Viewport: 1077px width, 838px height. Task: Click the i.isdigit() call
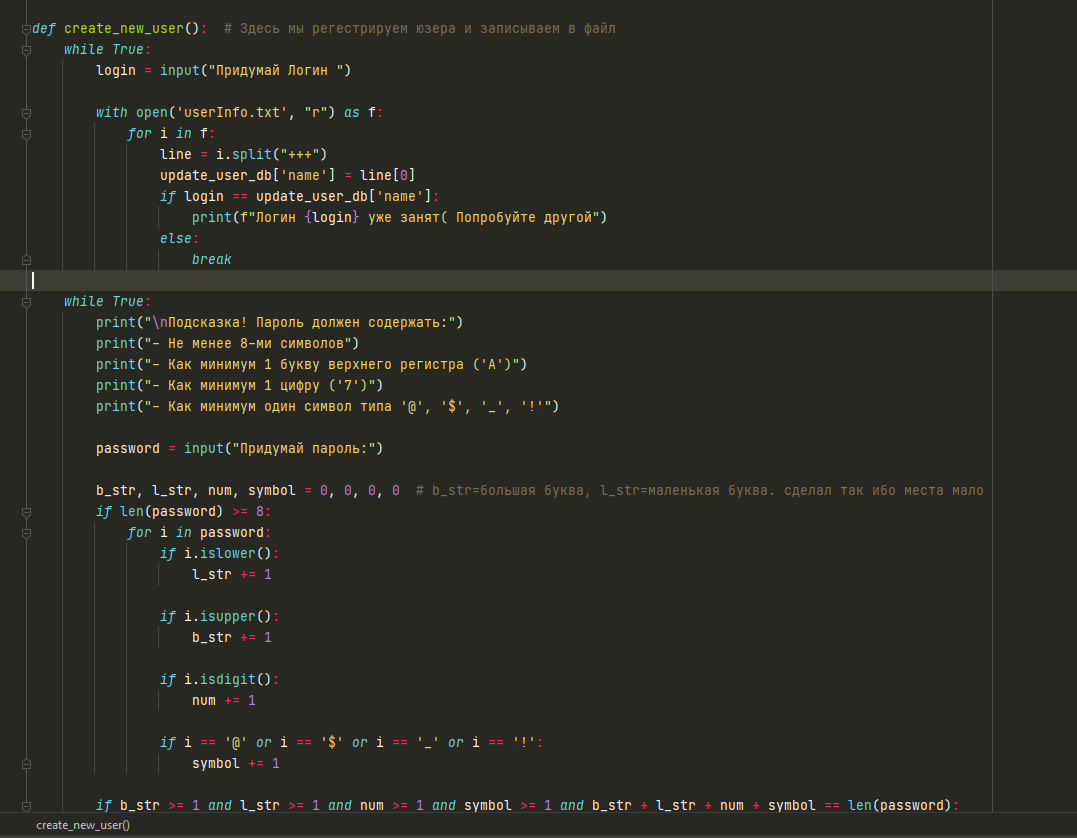(x=228, y=680)
